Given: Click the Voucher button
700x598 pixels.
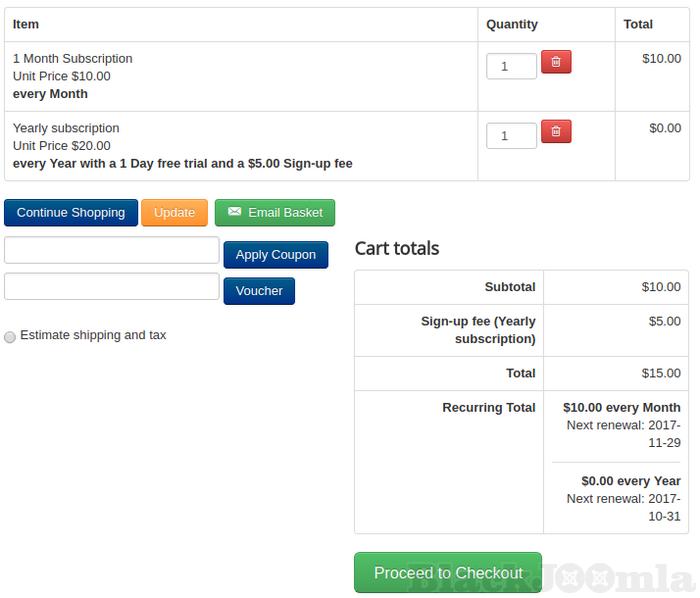Looking at the screenshot, I should (259, 291).
